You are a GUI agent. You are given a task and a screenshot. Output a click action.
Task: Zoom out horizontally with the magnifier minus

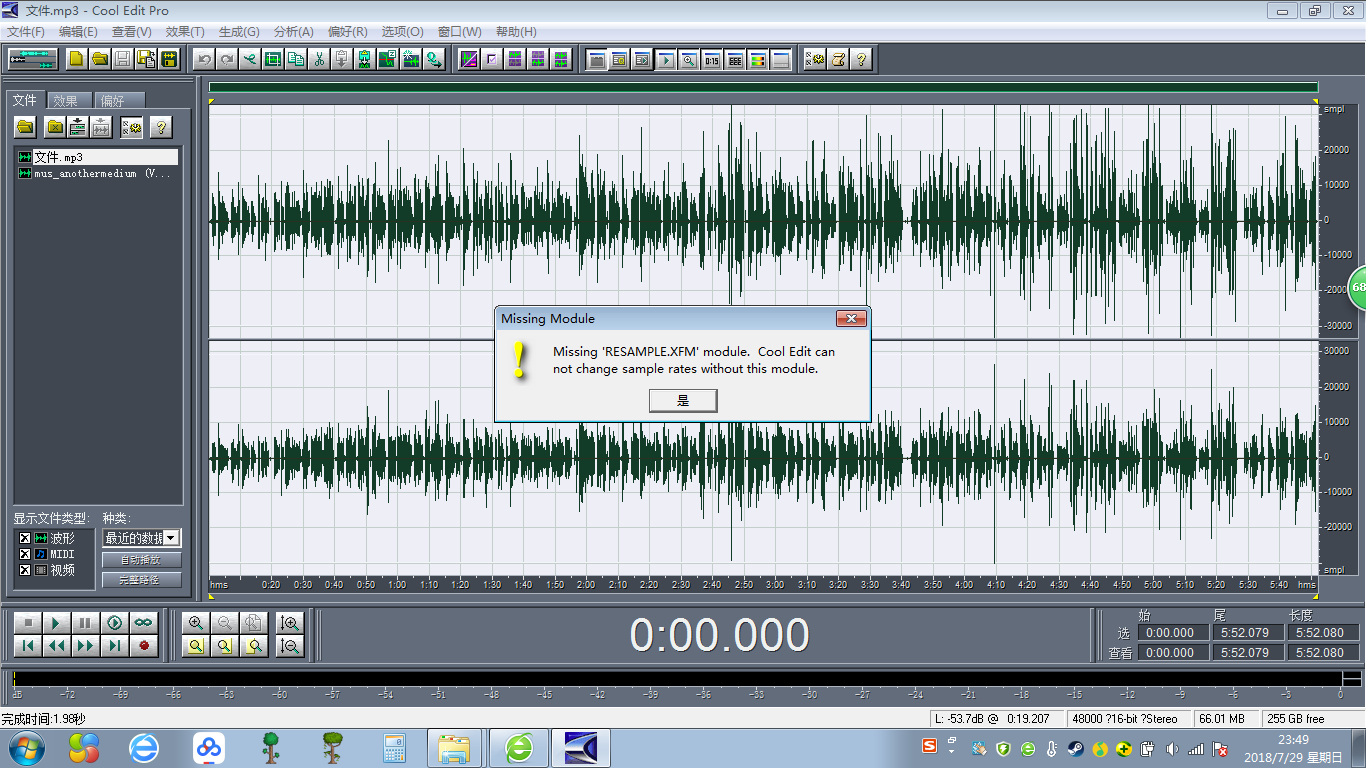point(224,622)
